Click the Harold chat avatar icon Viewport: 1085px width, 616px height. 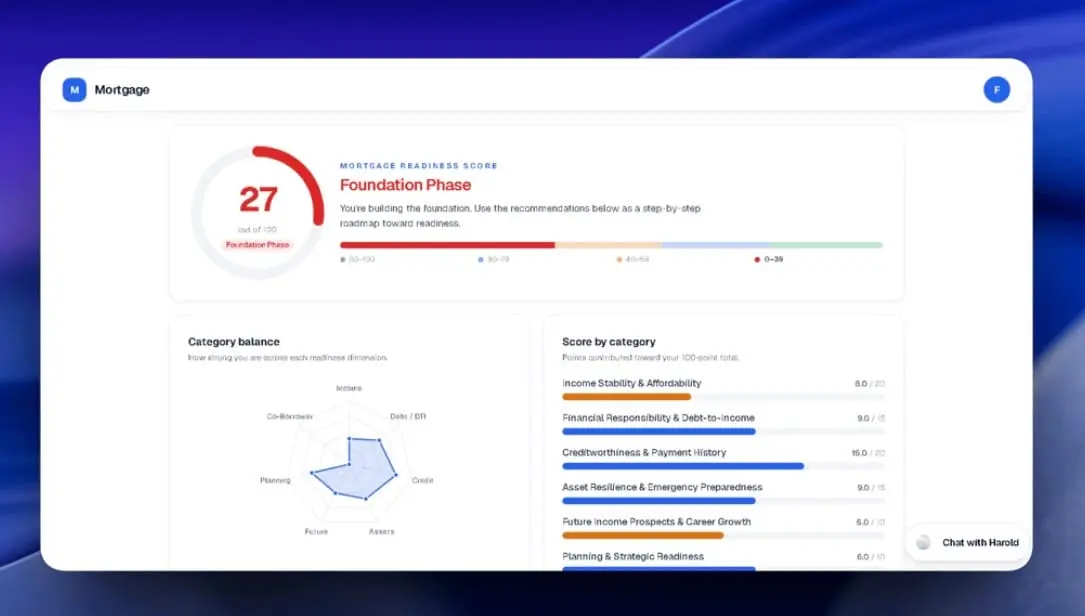(923, 543)
